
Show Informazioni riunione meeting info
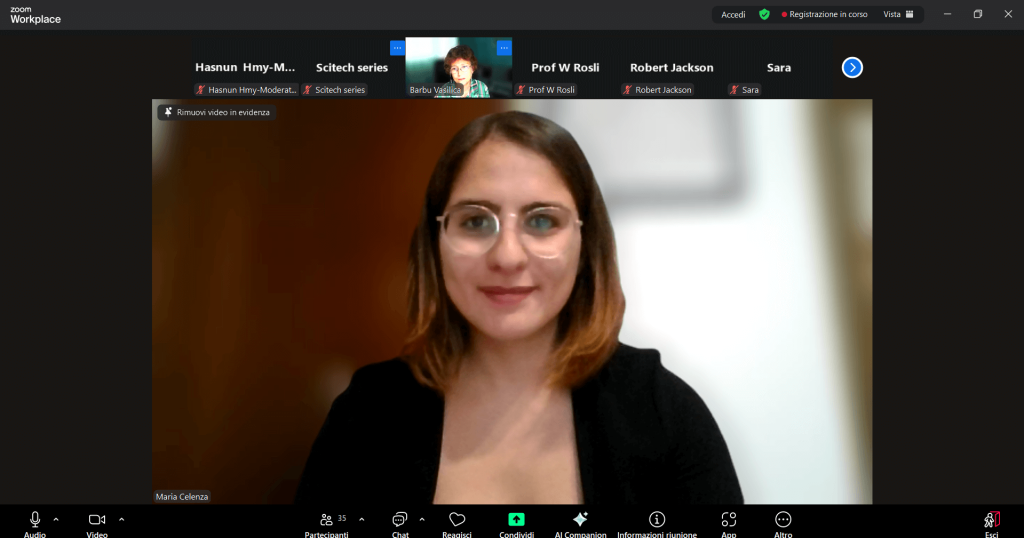point(657,520)
